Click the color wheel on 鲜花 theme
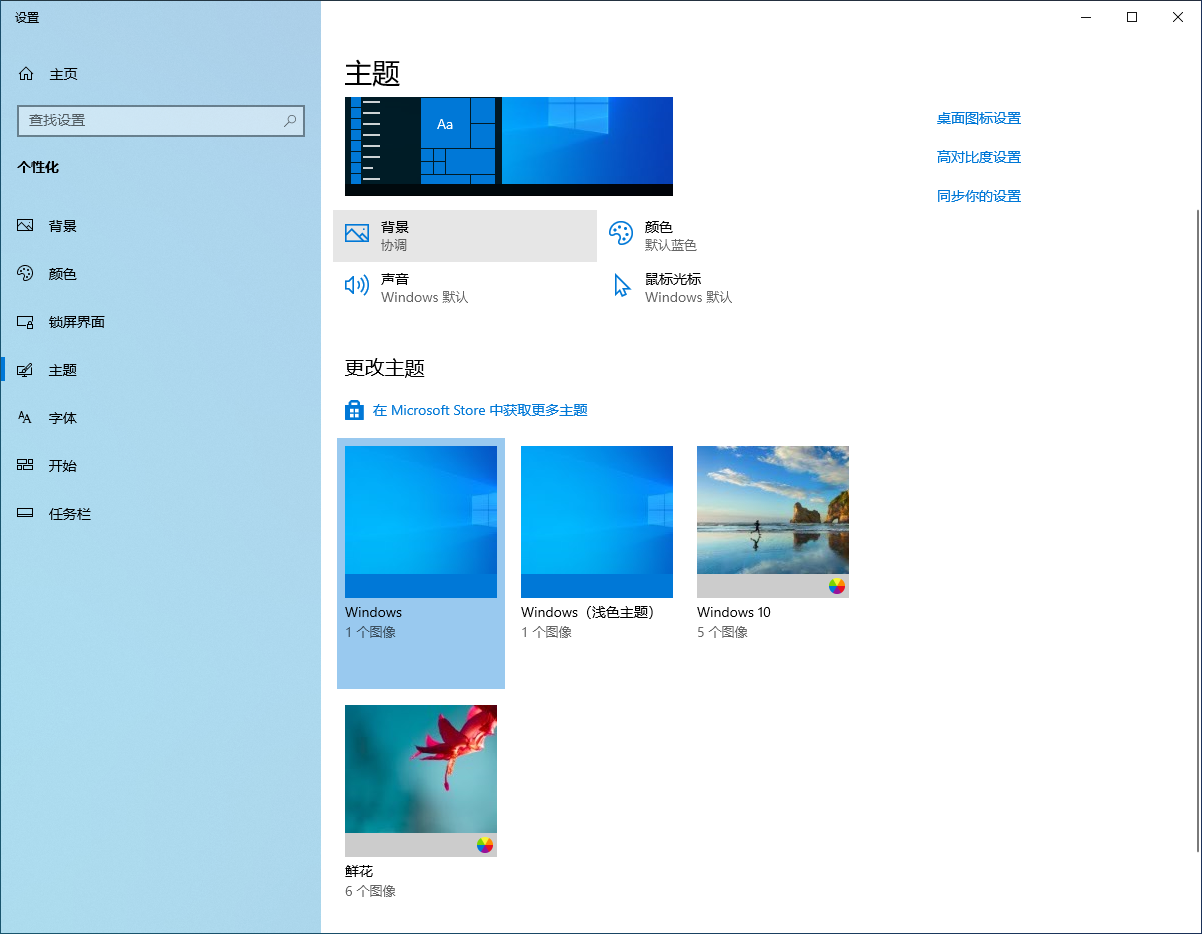This screenshot has height=934, width=1202. click(485, 845)
